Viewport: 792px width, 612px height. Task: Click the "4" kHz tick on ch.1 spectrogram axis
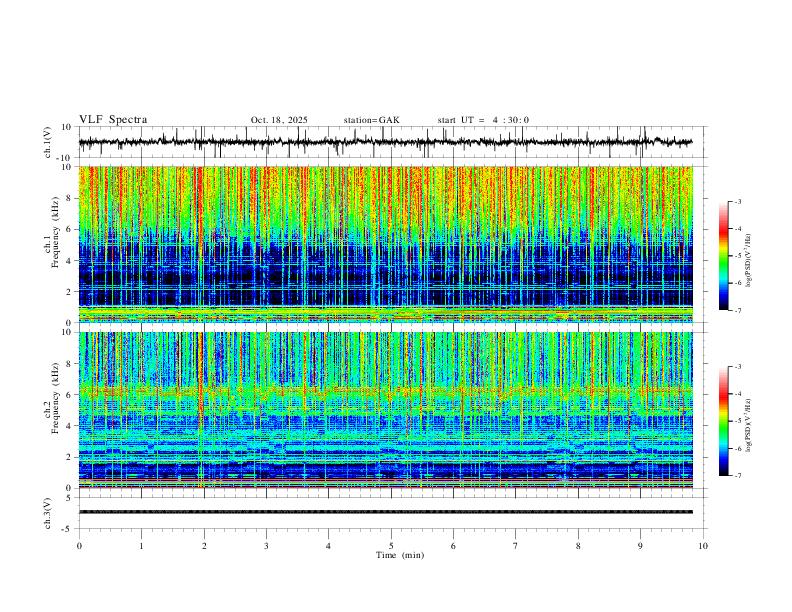(x=69, y=261)
